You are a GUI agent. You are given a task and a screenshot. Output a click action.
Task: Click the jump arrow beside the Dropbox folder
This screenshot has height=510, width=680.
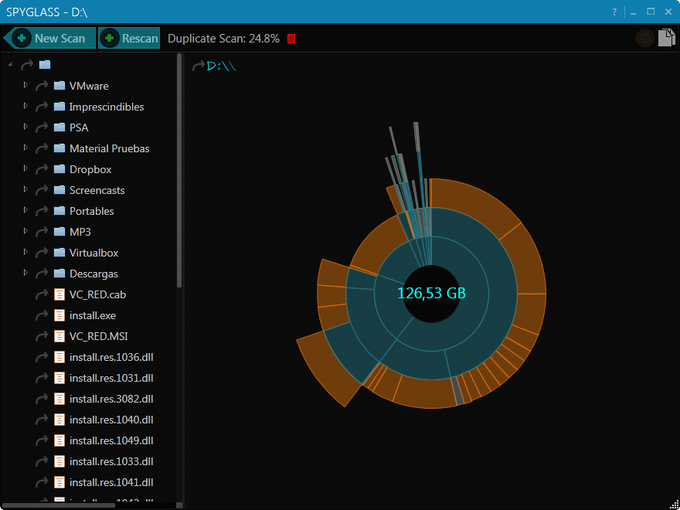pyautogui.click(x=42, y=170)
